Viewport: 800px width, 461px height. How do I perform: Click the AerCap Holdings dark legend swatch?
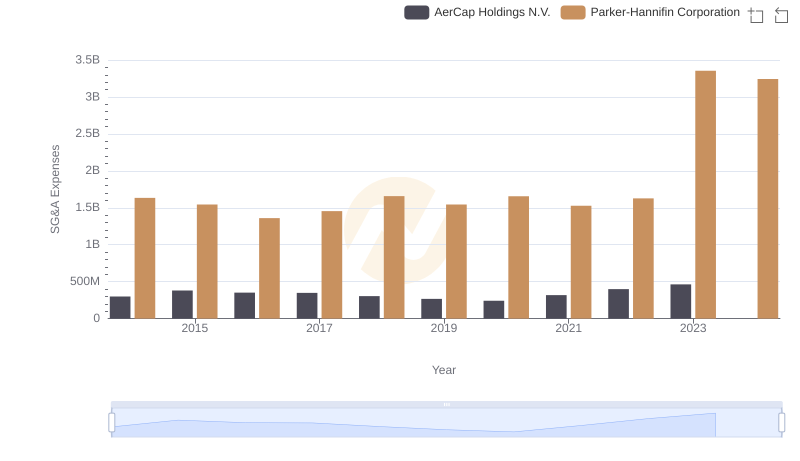click(416, 12)
